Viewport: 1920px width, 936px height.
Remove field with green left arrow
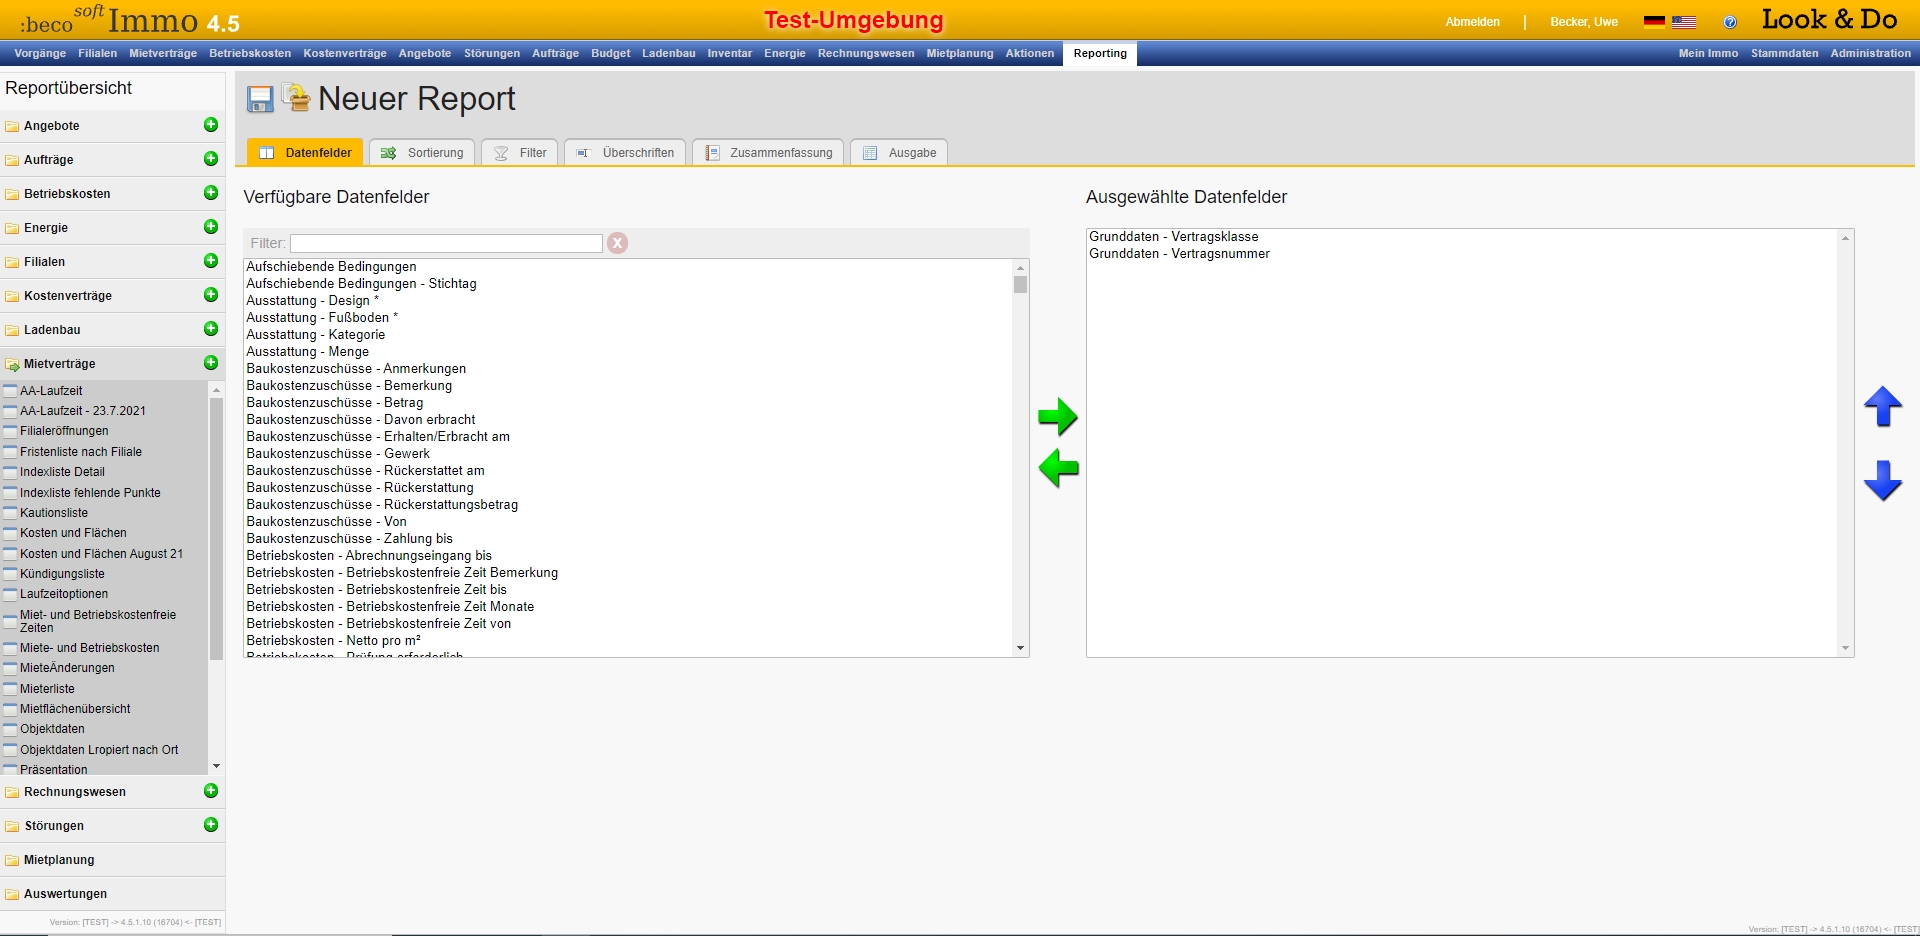1058,468
